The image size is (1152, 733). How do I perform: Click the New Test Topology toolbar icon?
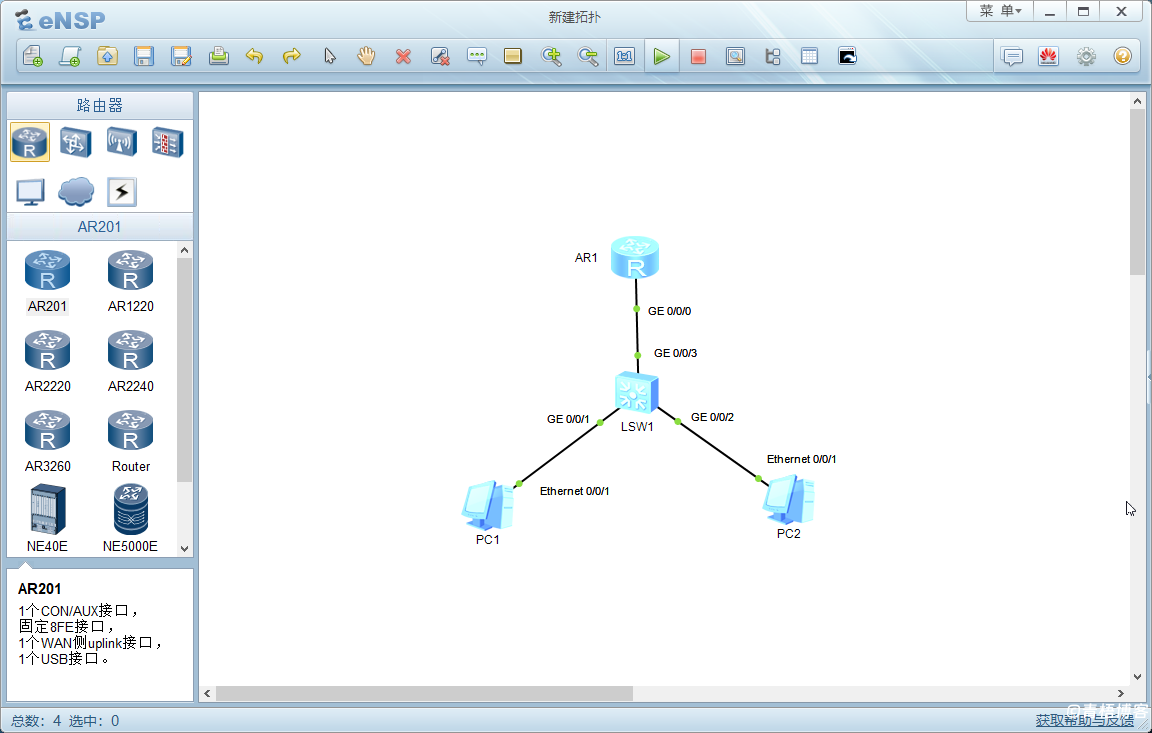pyautogui.click(x=71, y=57)
